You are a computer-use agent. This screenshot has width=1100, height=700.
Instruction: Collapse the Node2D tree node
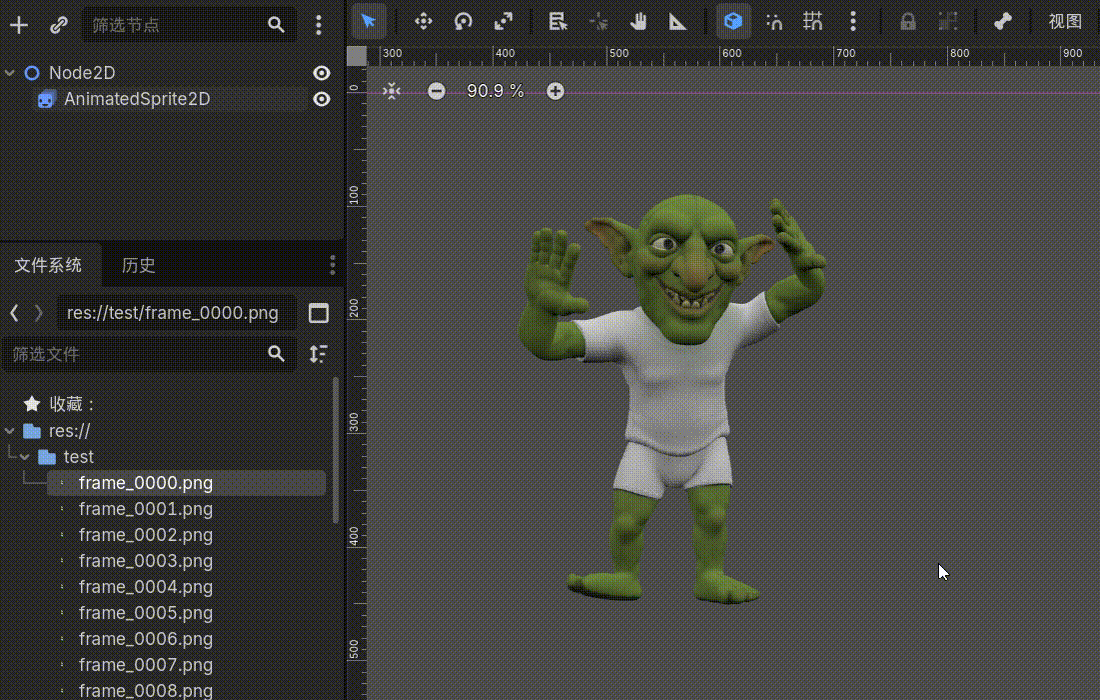point(10,73)
